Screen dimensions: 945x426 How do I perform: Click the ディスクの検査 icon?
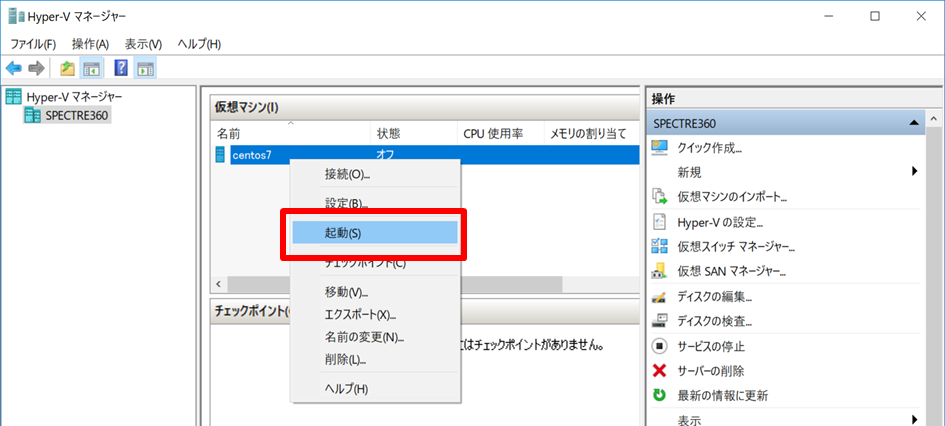tap(660, 321)
